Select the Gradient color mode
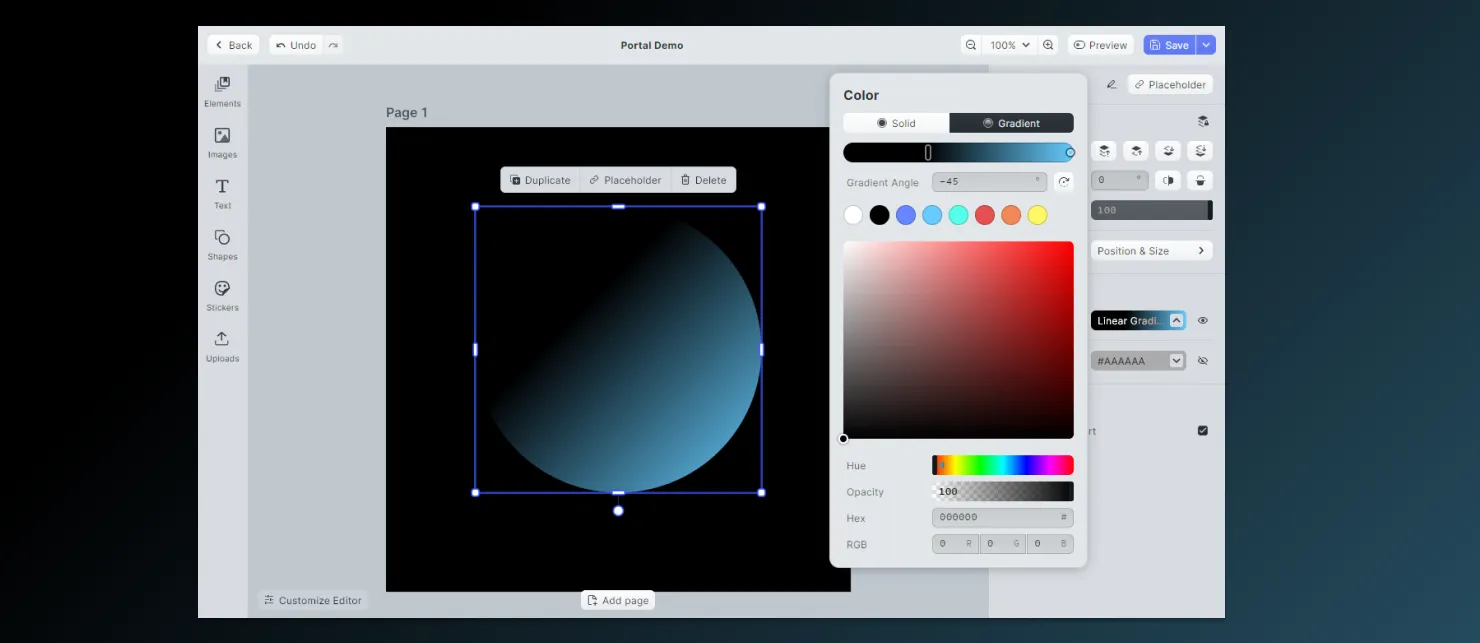 click(x=1011, y=123)
